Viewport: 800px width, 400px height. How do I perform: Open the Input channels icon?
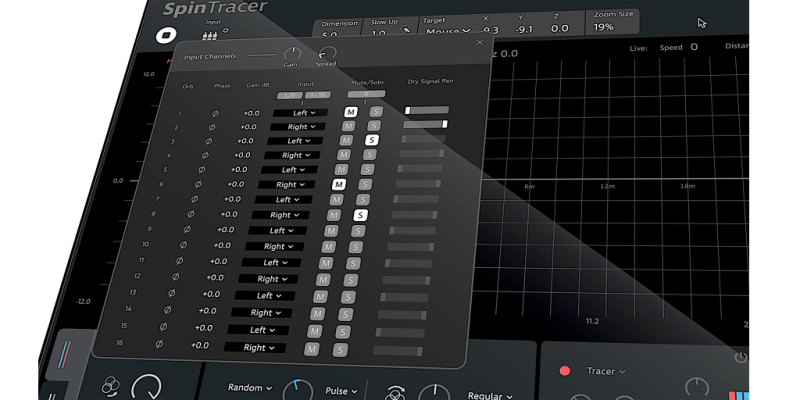click(210, 36)
